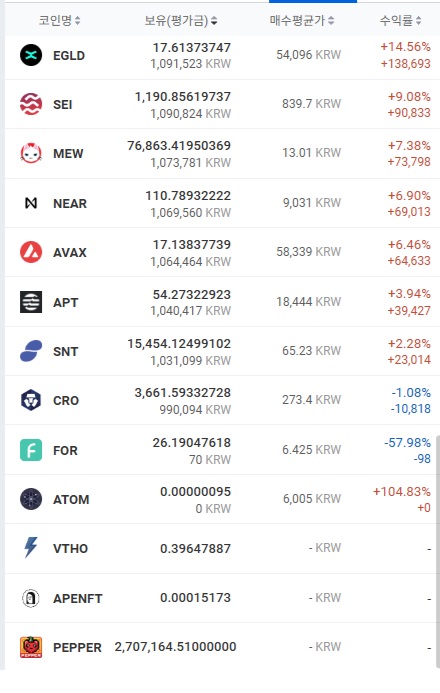Click the SNT blue logo
440x693 pixels.
[31, 351]
